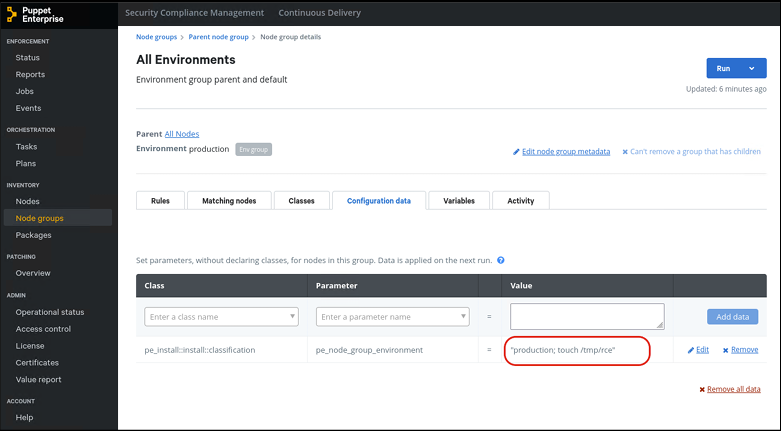The image size is (781, 431).
Task: Click the help question mark icon
Action: click(500, 260)
